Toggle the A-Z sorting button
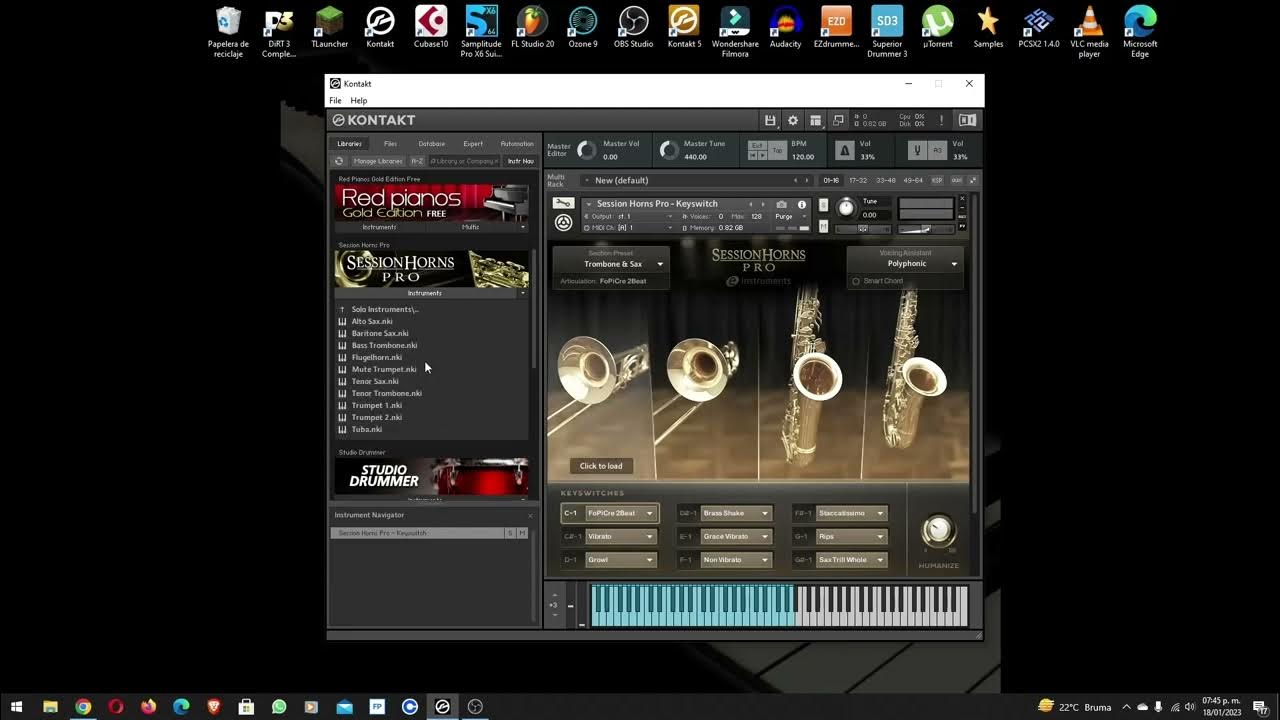This screenshot has height=720, width=1280. click(417, 161)
